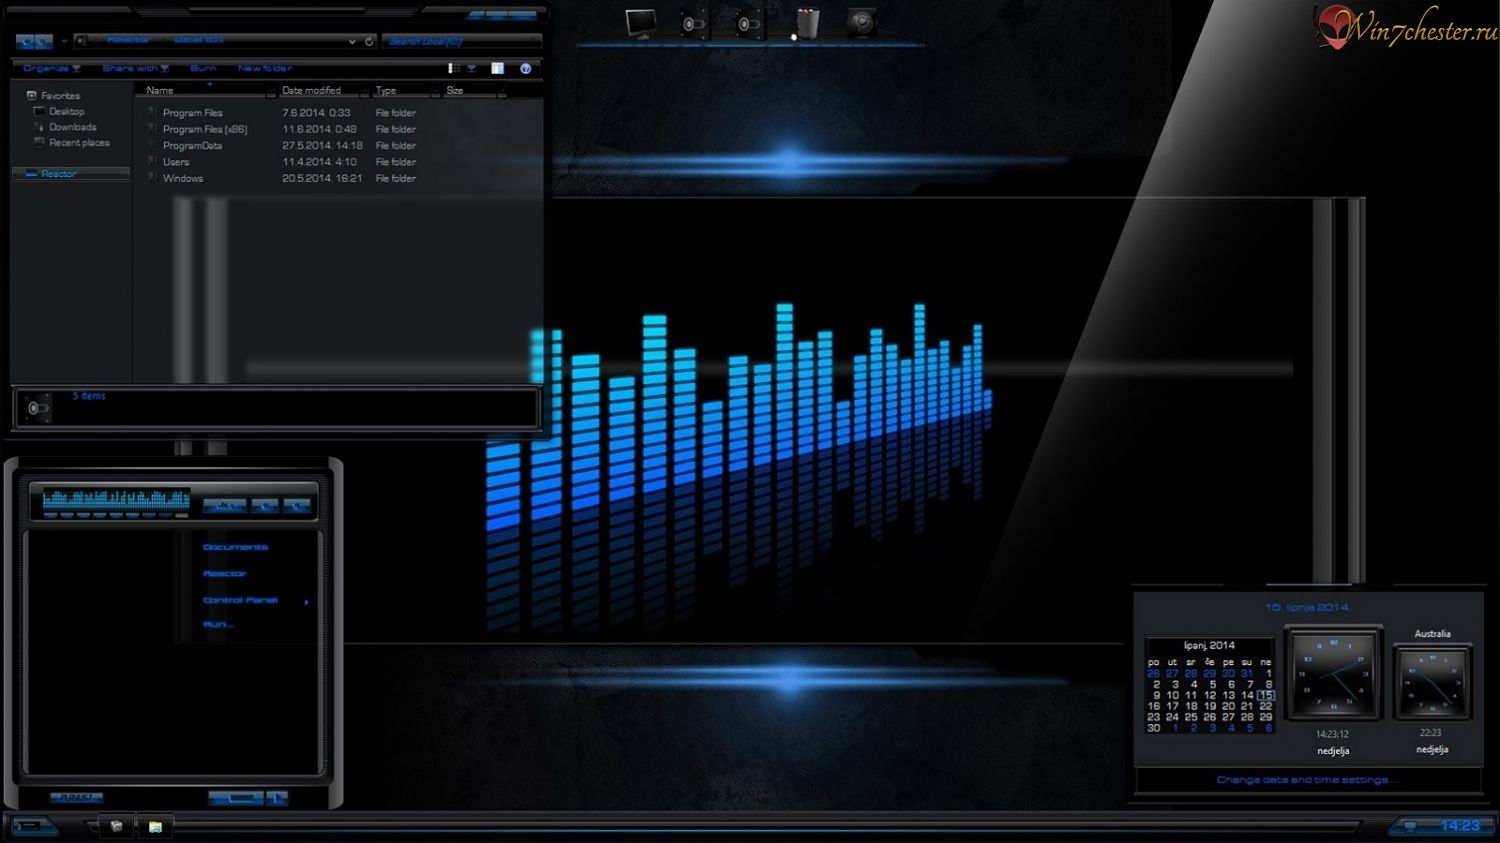This screenshot has height=843, width=1500.
Task: Toggle the preview pane icon
Action: click(x=497, y=68)
